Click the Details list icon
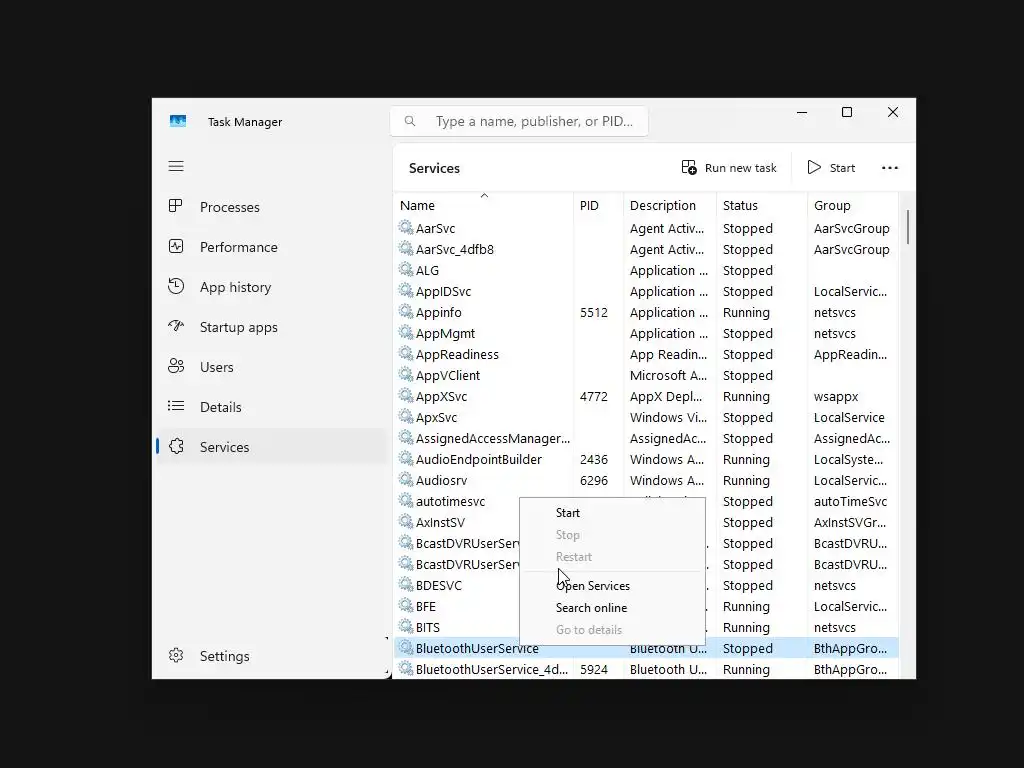This screenshot has height=768, width=1024. tap(176, 406)
